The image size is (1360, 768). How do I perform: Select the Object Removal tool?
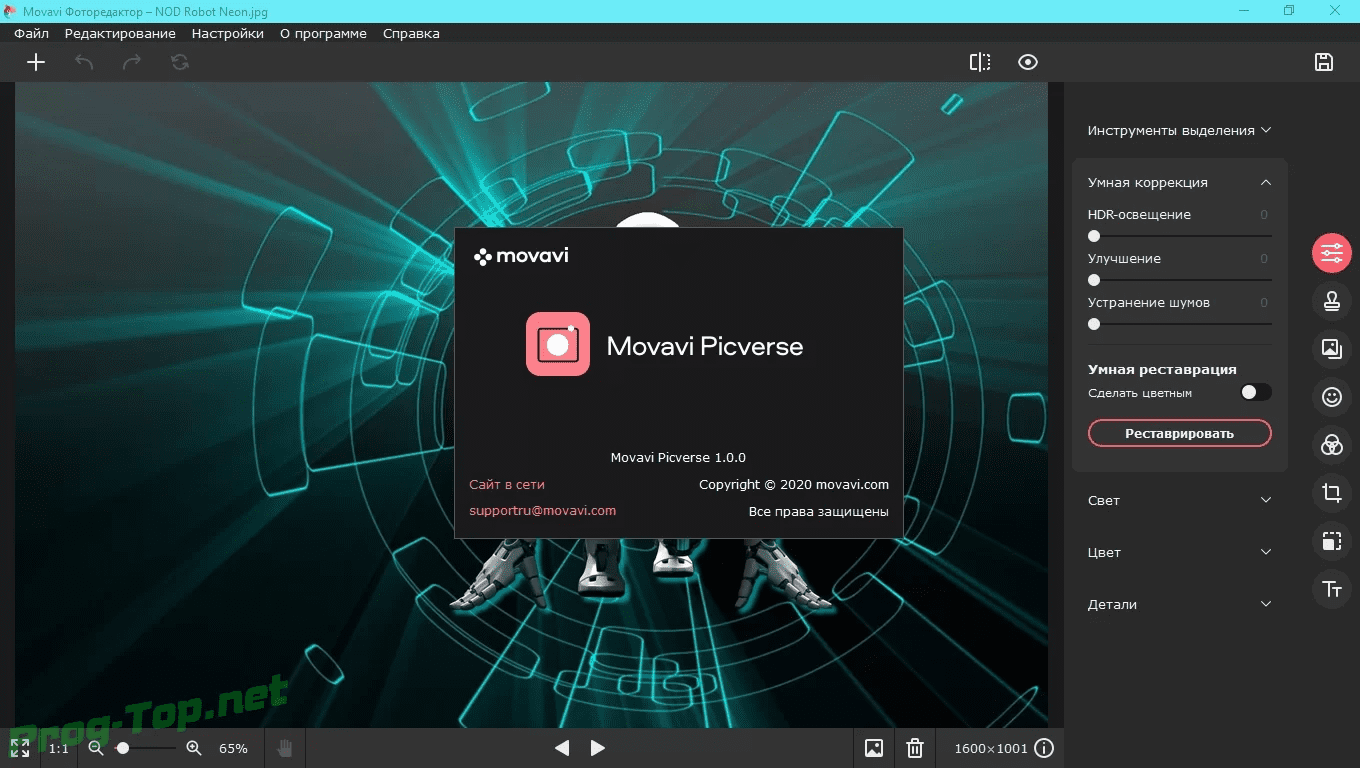pos(1331,540)
